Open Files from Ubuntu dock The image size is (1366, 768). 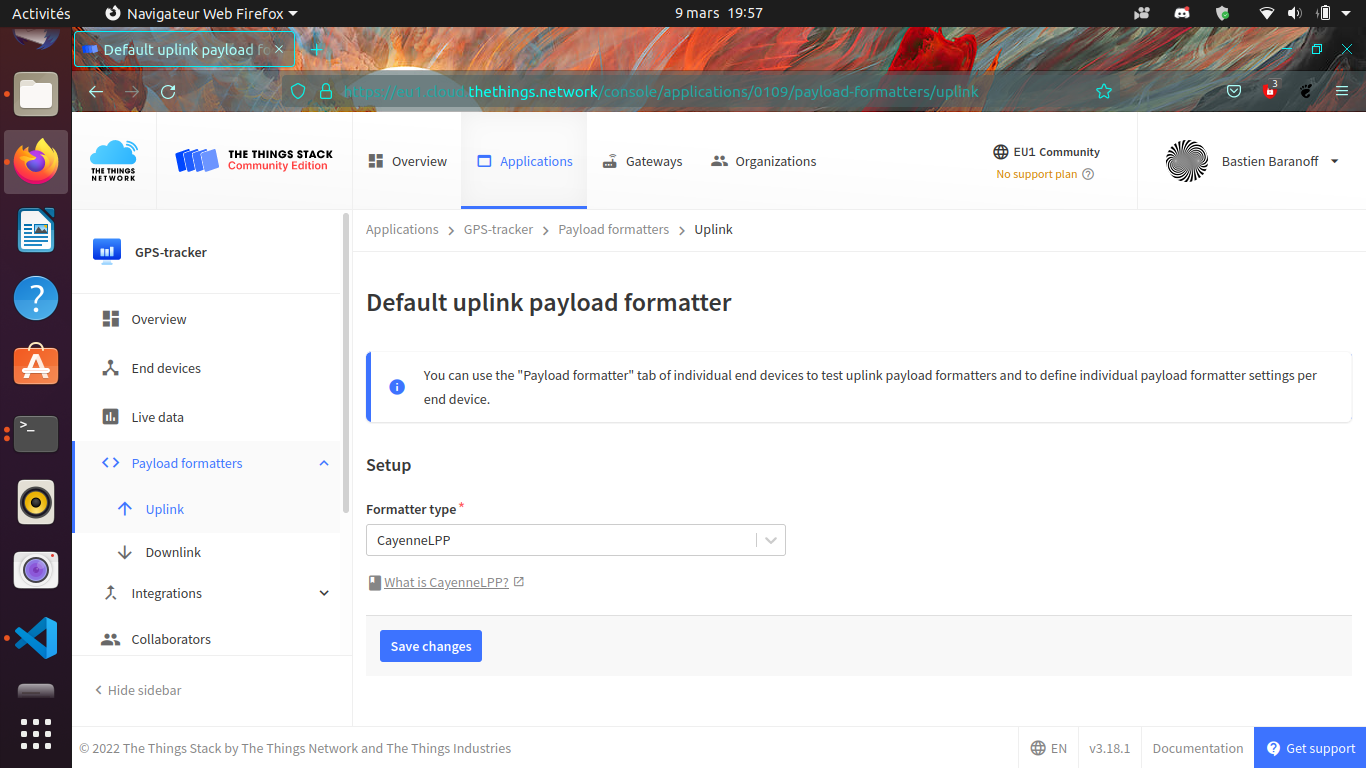coord(36,94)
